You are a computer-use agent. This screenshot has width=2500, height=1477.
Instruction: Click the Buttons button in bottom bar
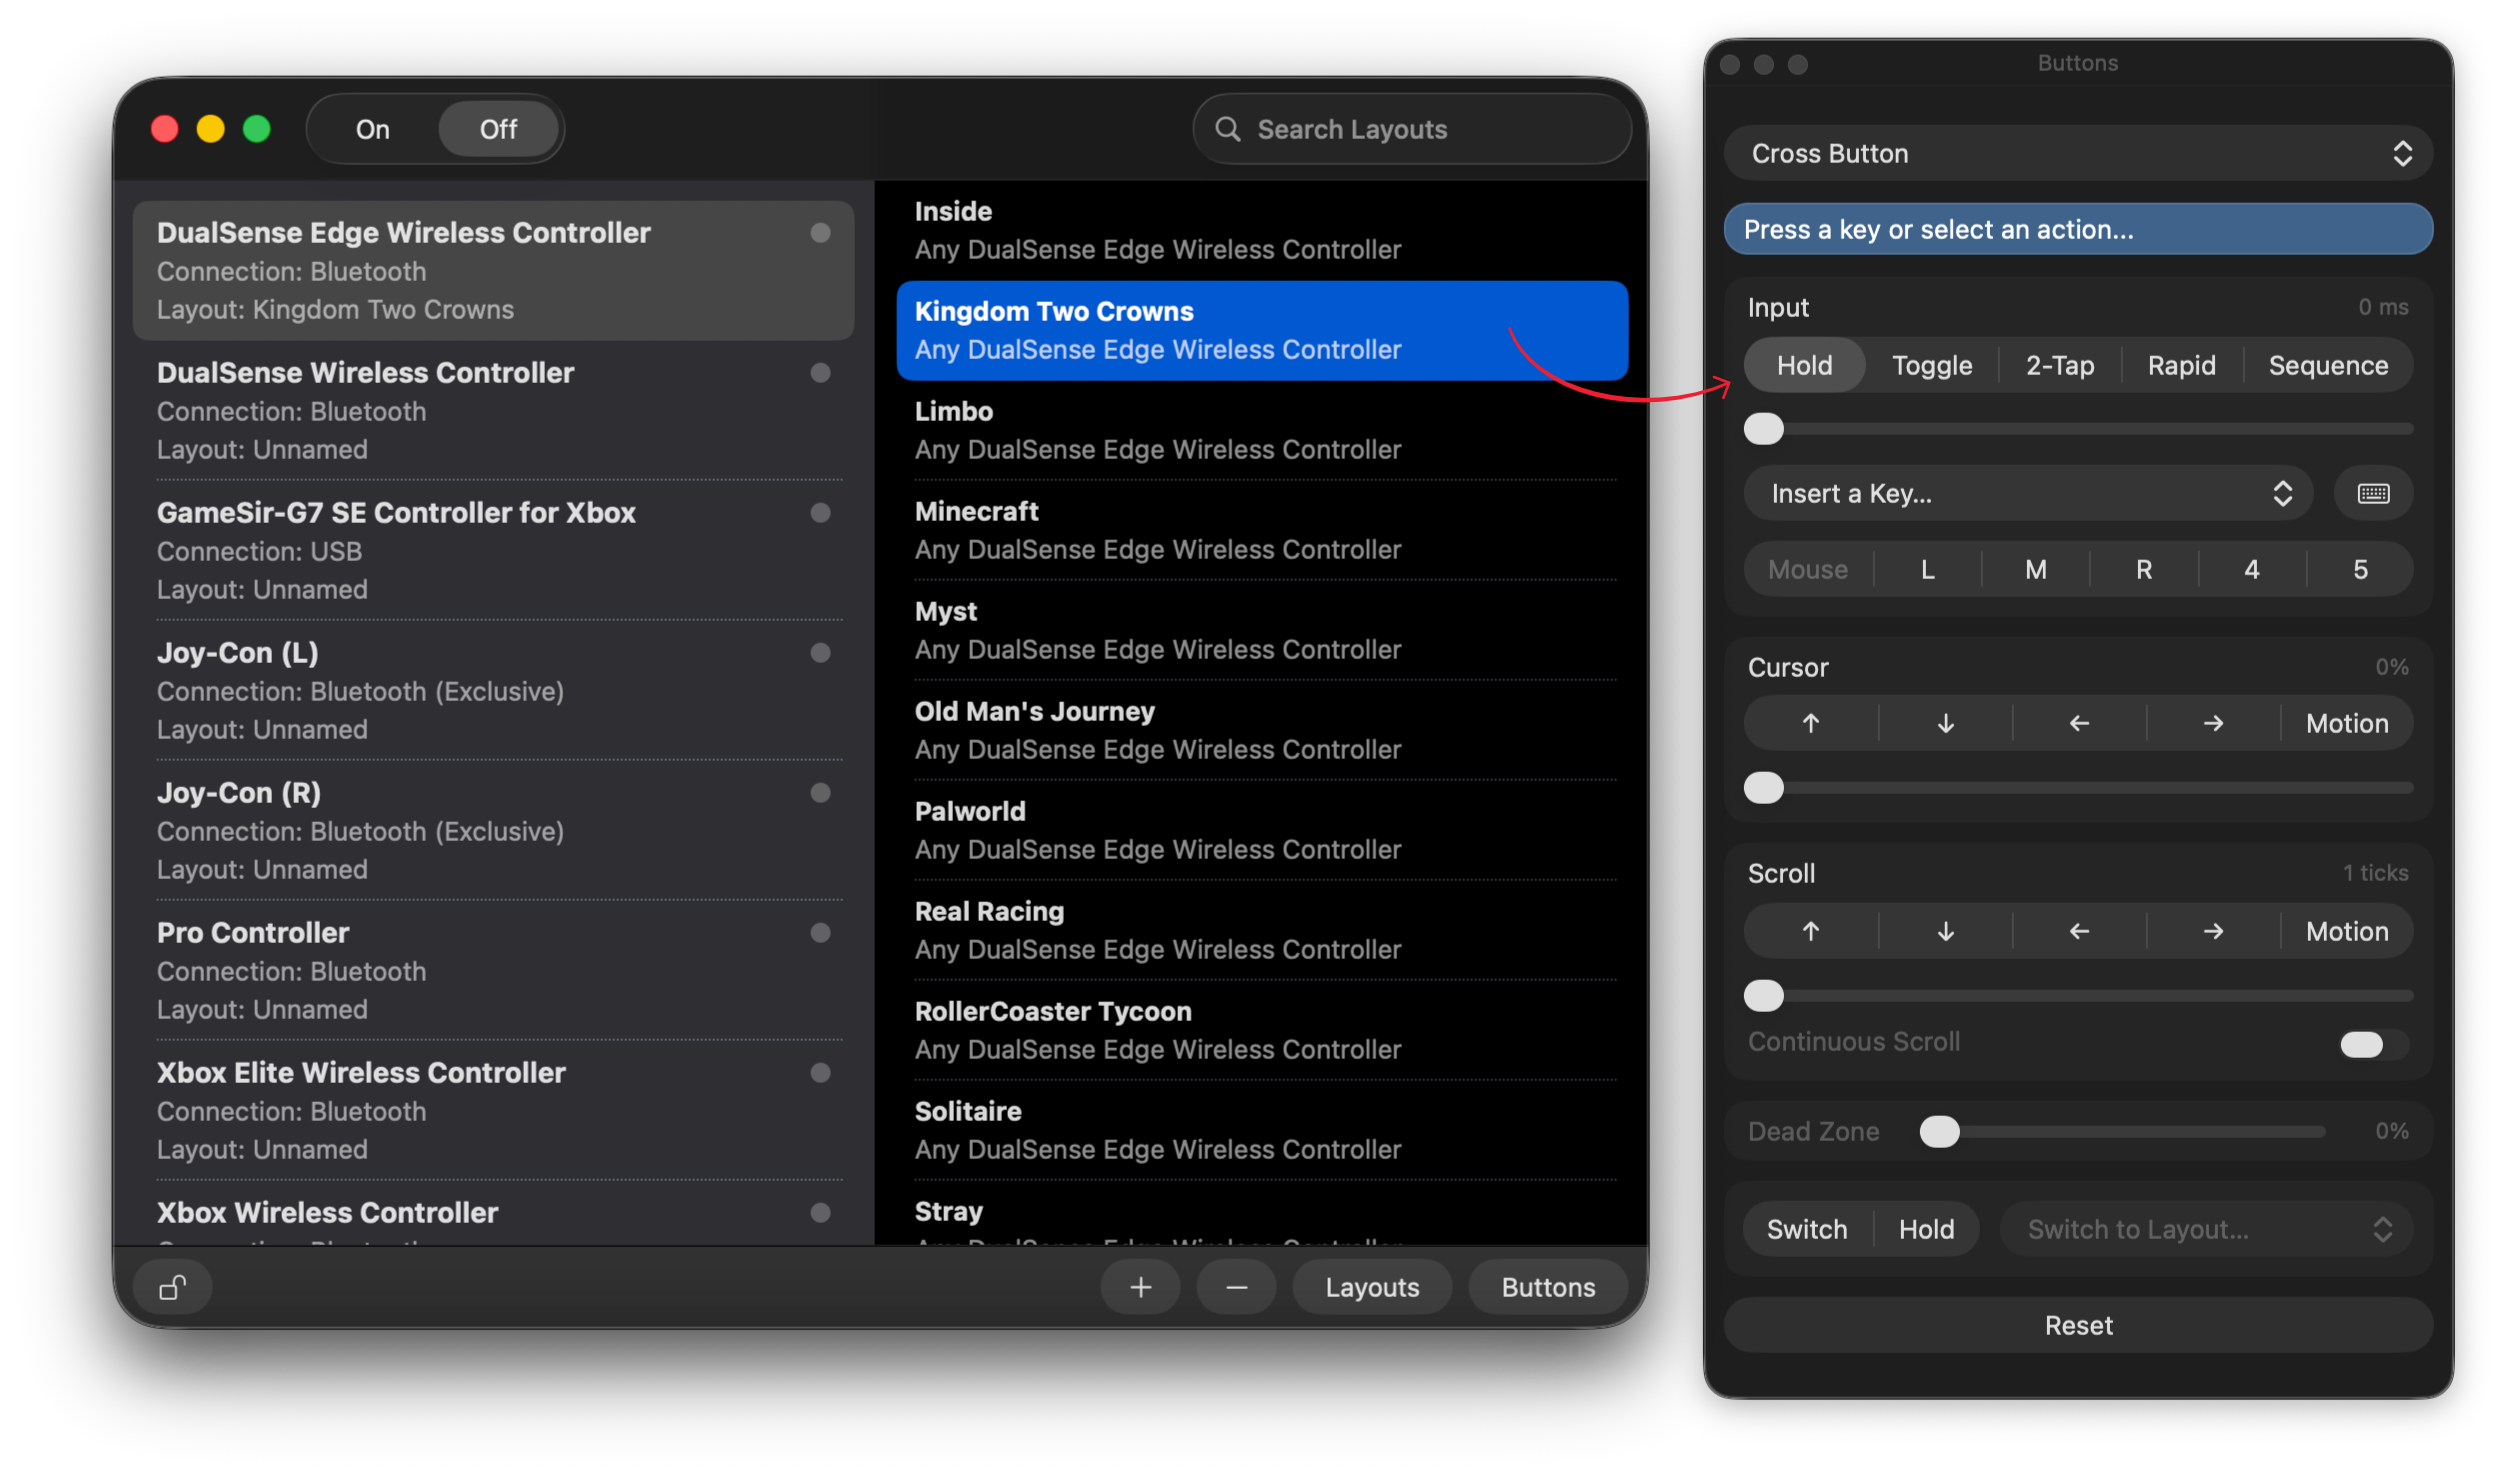(1548, 1287)
